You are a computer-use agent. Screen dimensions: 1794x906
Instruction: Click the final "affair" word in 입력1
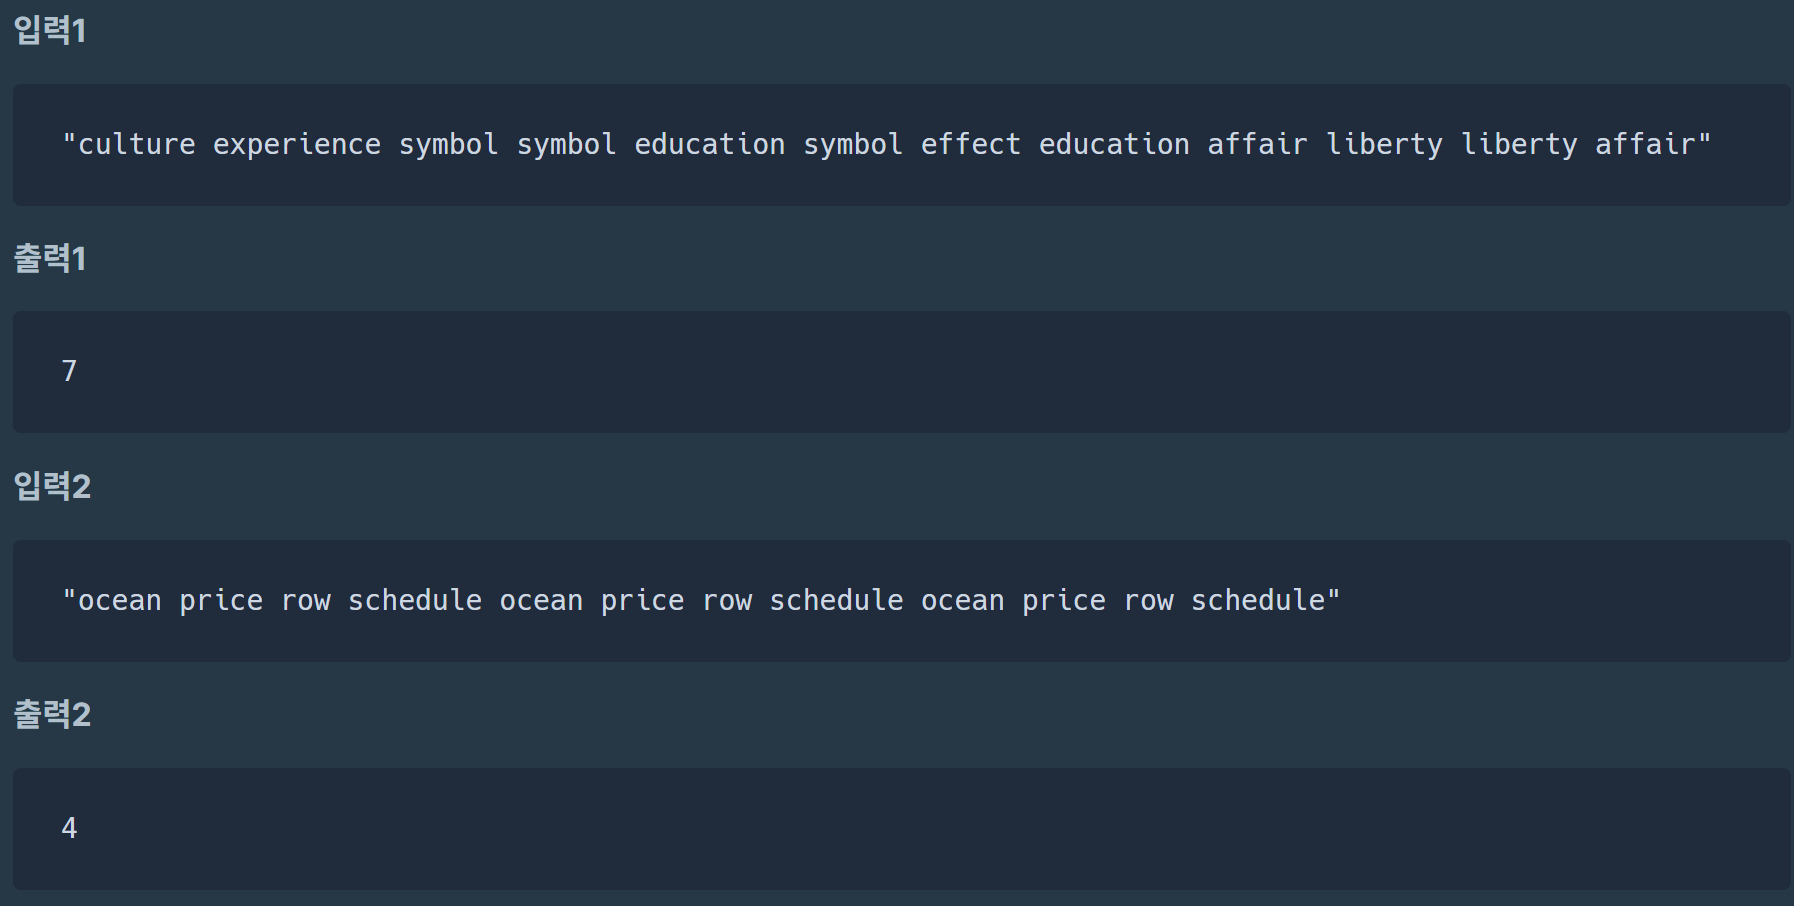pos(1646,145)
